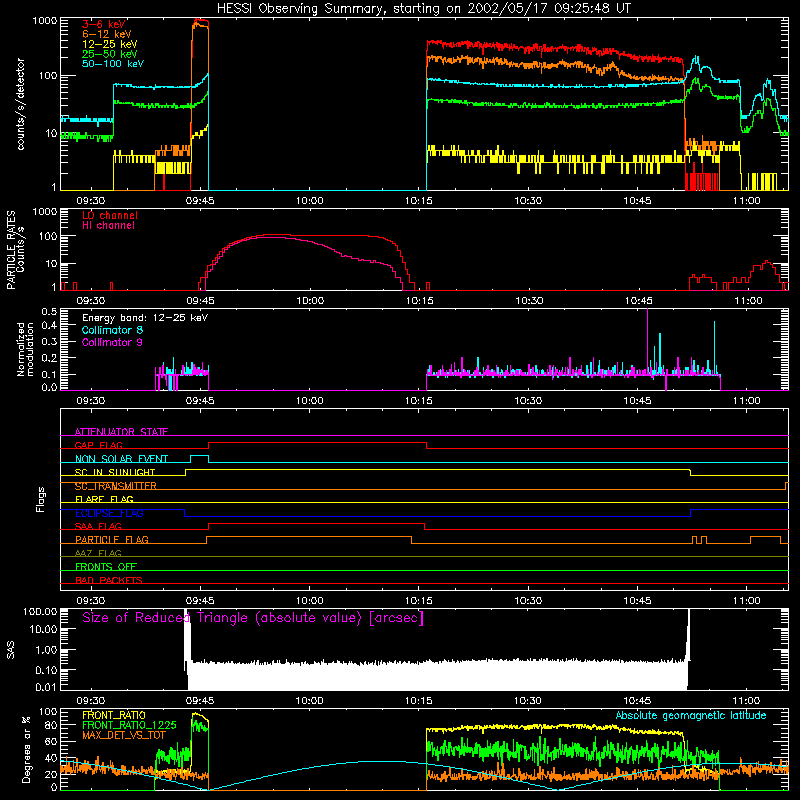Select the ECLIPSE_FLAG label
This screenshot has width=800, height=800.
click(109, 513)
